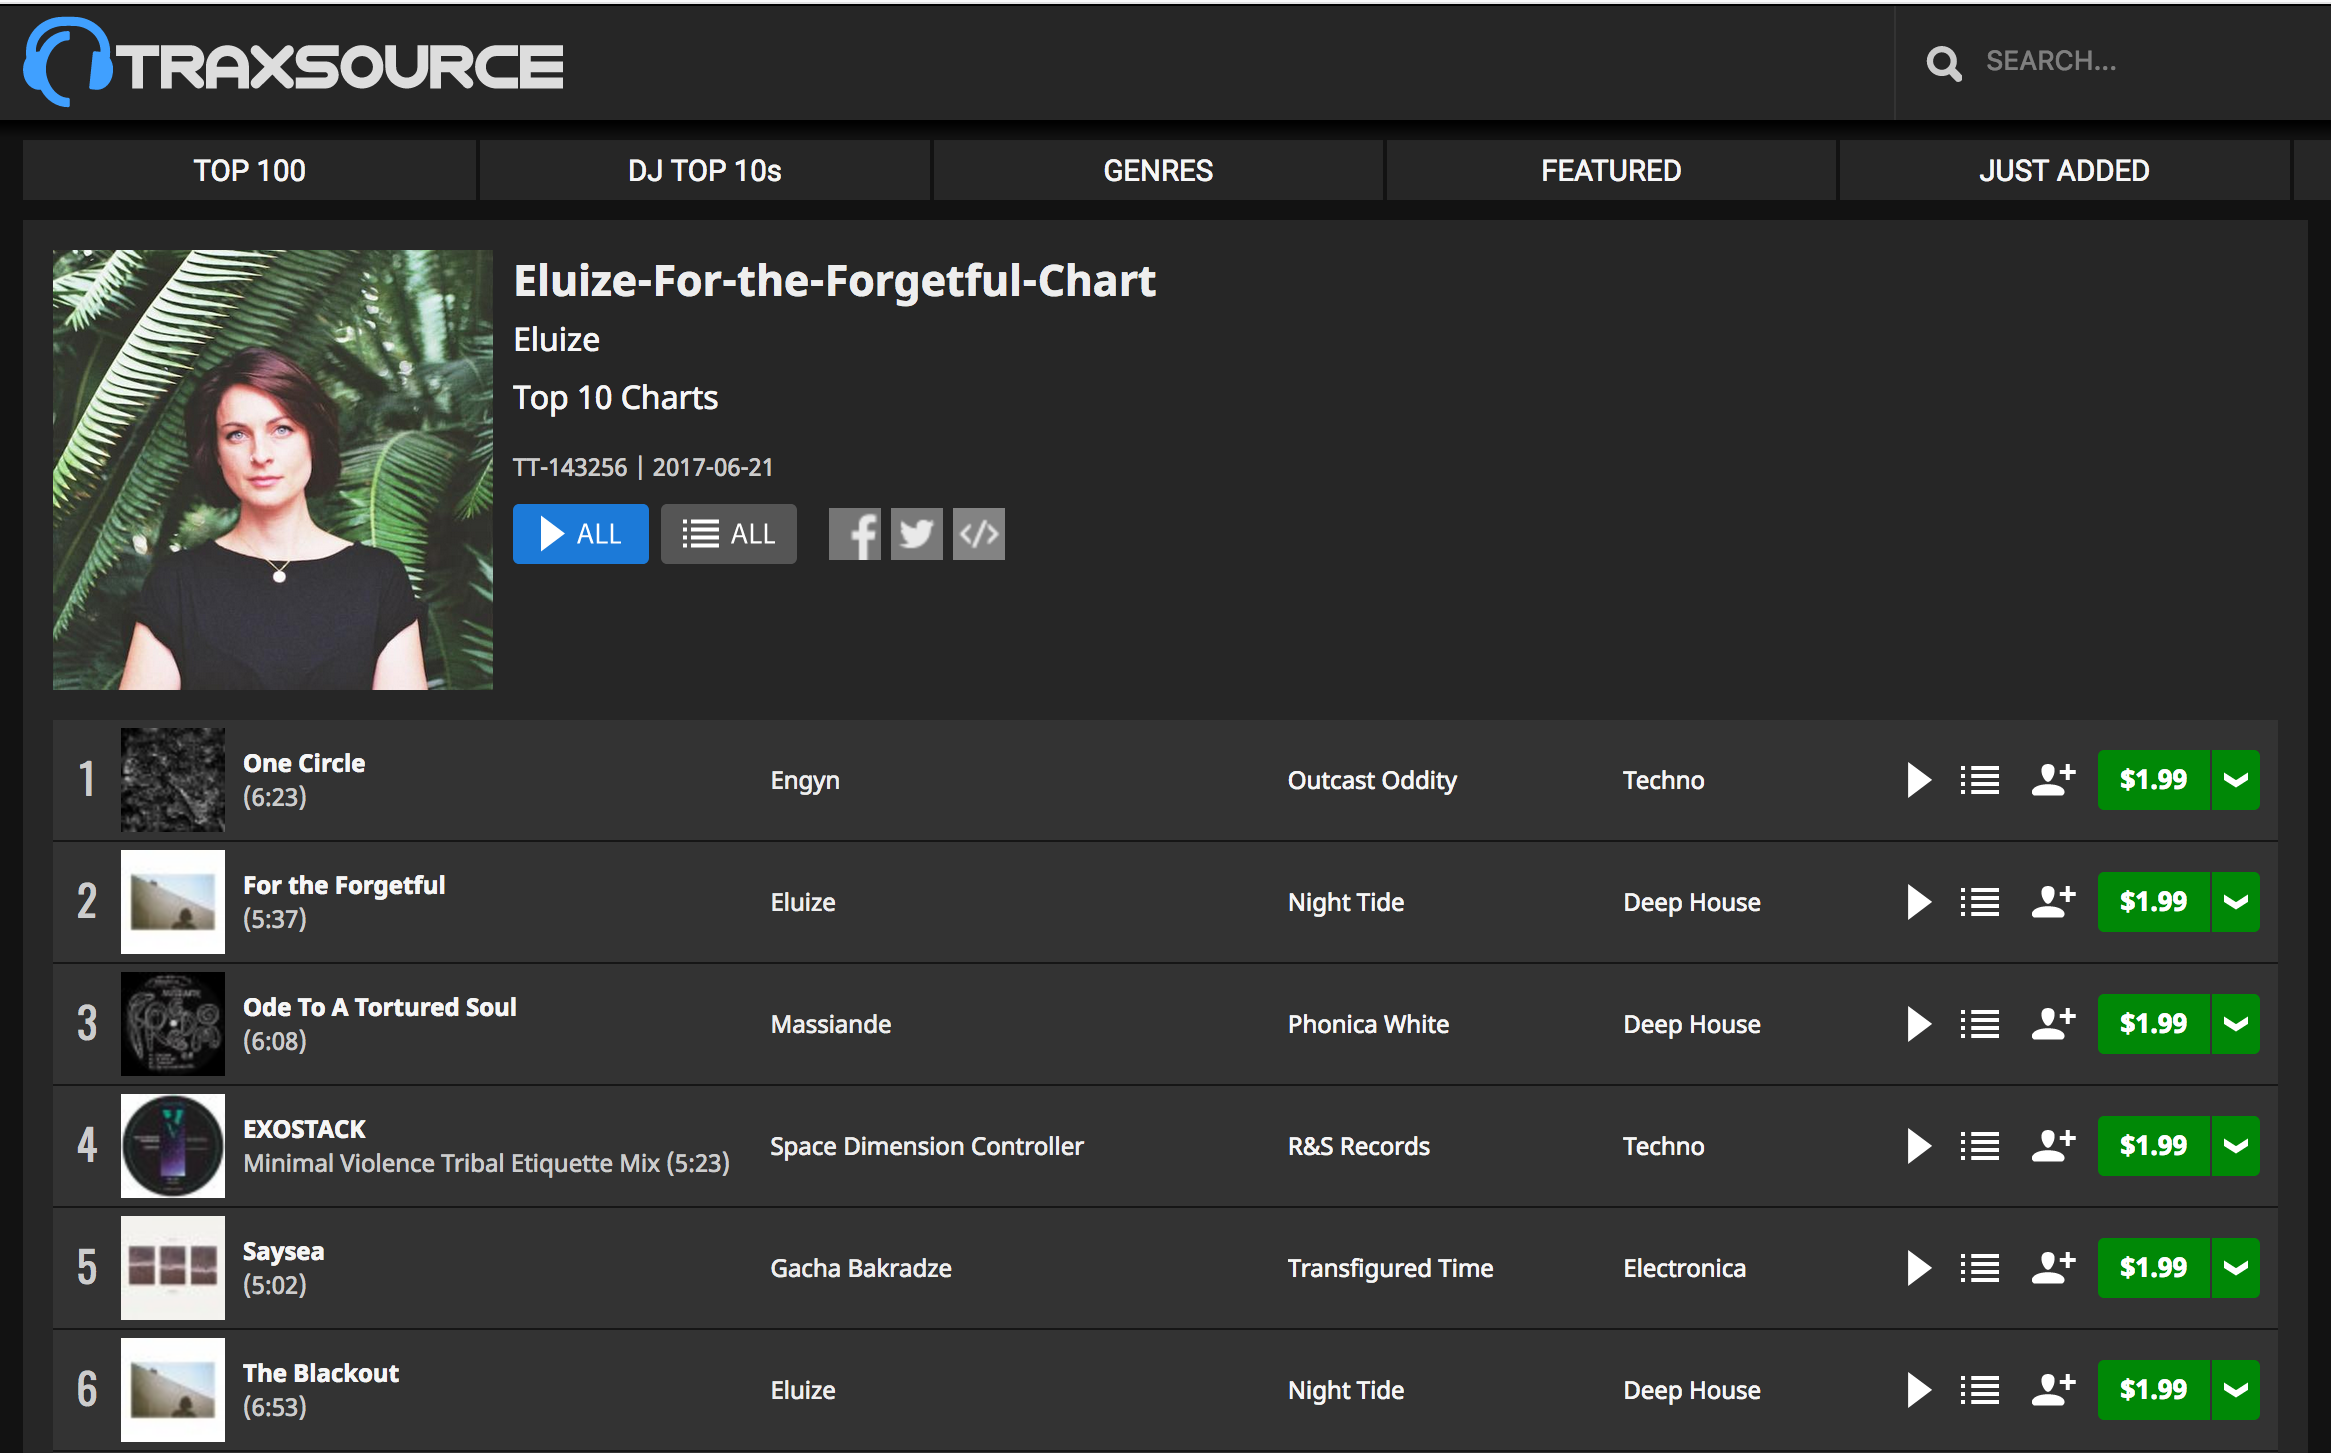This screenshot has width=2331, height=1453.
Task: Click the Saysea artwork thumbnail
Action: click(x=172, y=1268)
